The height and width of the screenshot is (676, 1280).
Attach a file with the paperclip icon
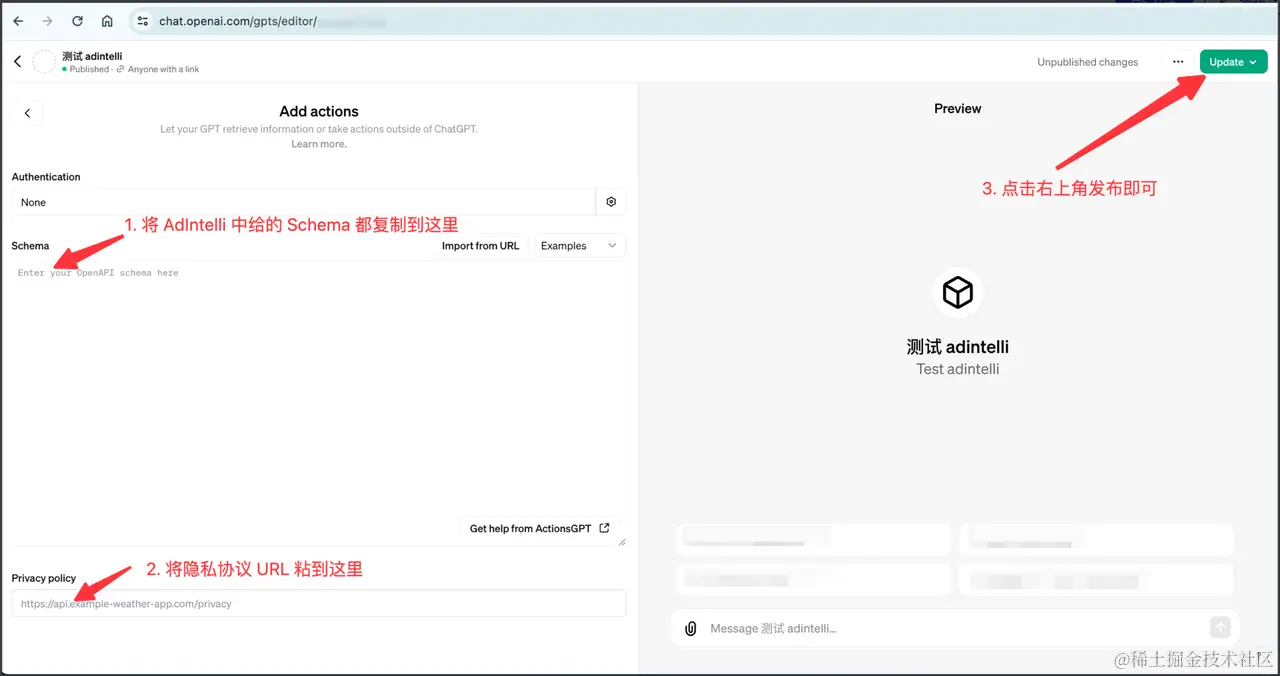pos(690,628)
